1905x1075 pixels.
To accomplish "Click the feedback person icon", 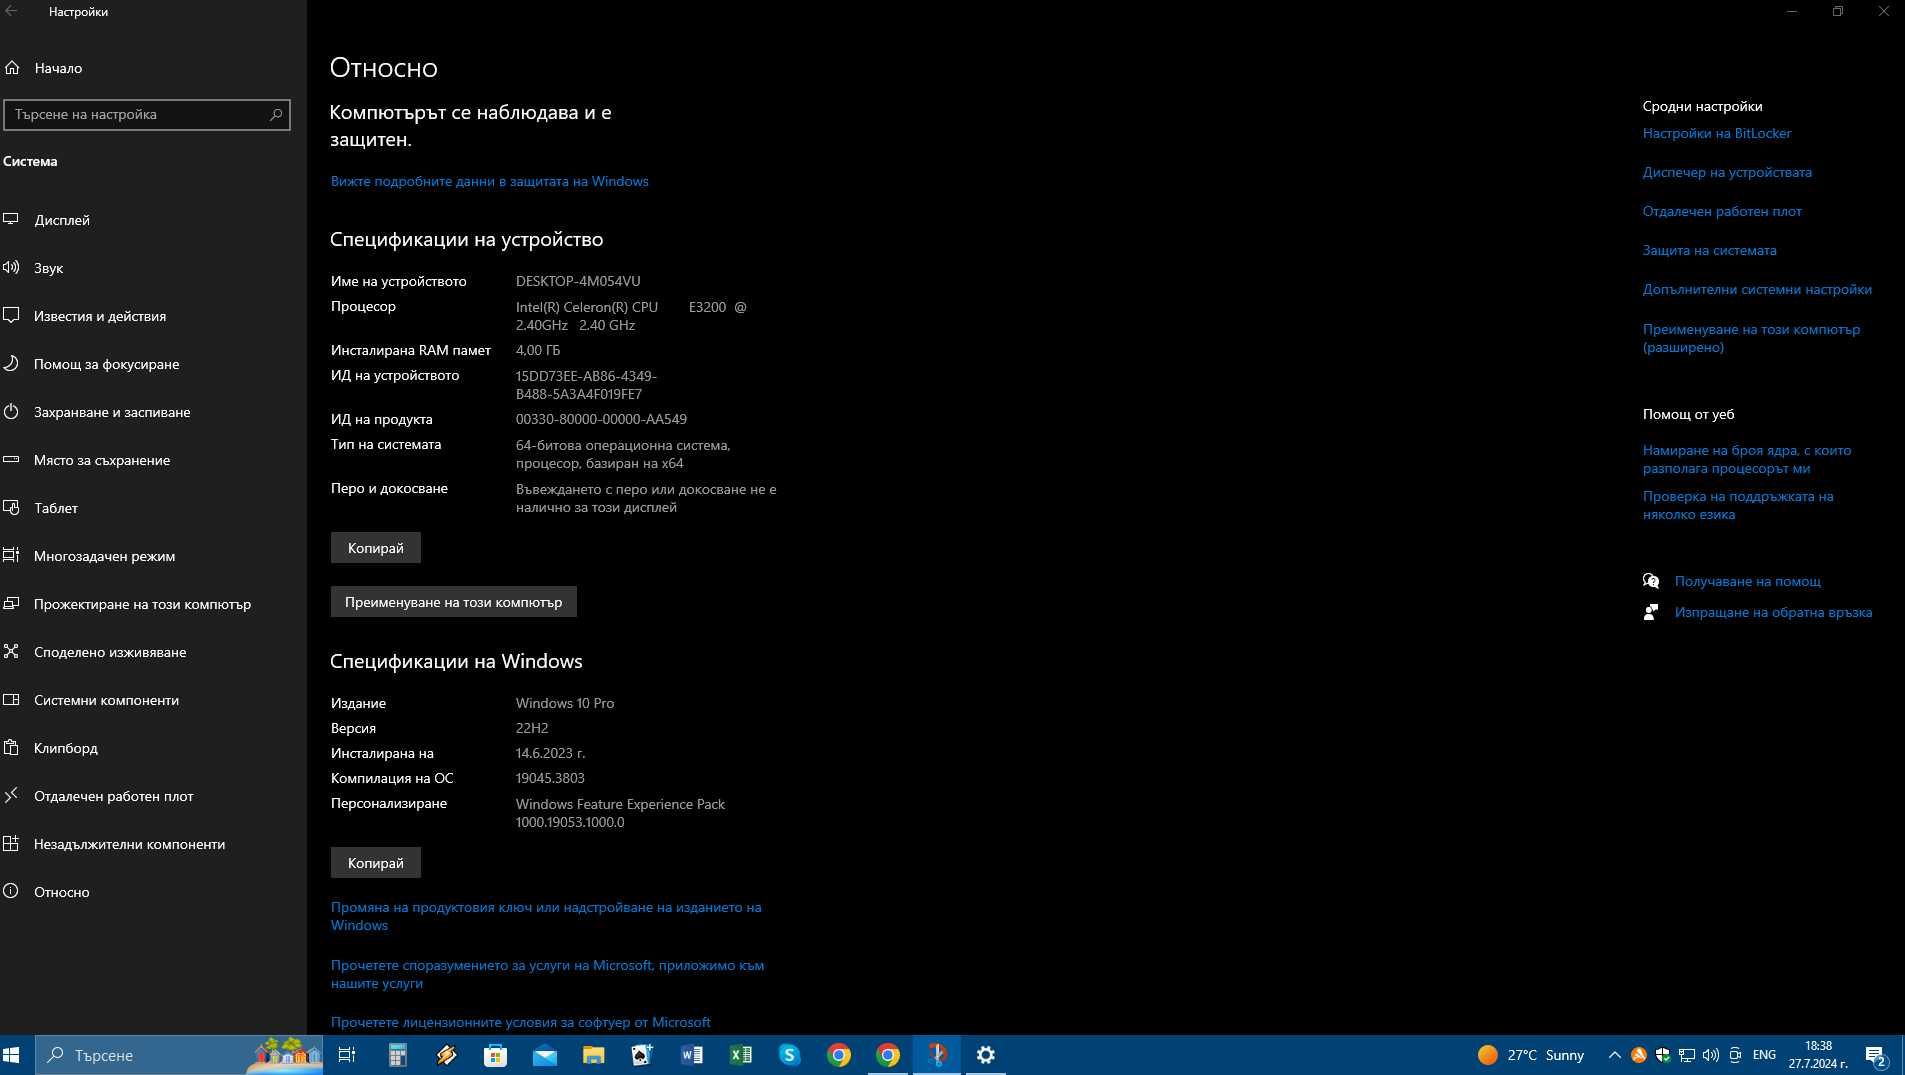I will [1651, 612].
